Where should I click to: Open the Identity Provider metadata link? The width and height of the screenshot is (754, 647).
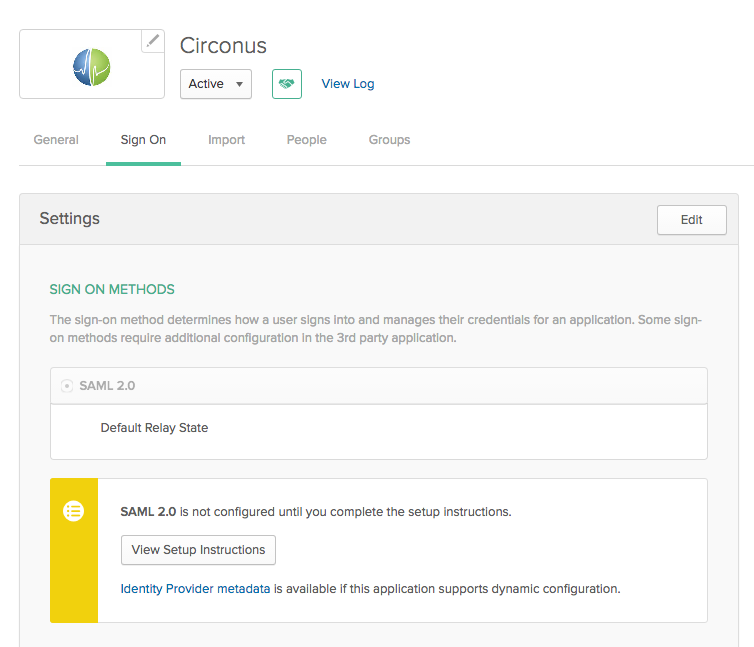click(x=195, y=589)
